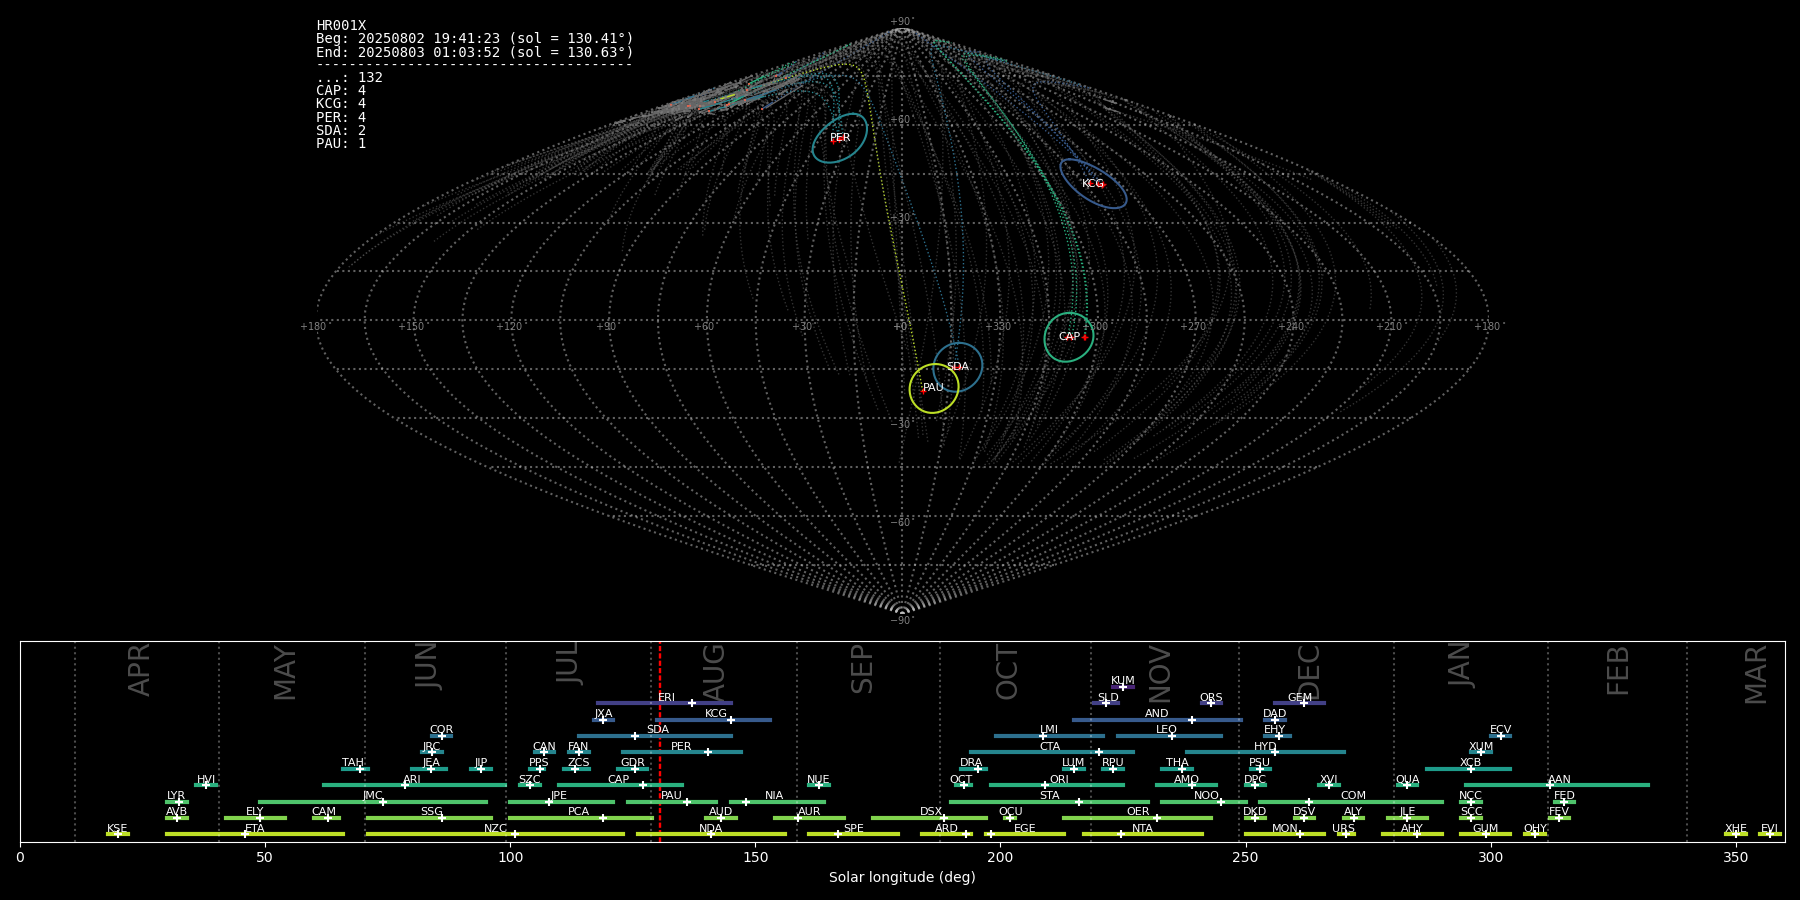The width and height of the screenshot is (1800, 900).
Task: Click 'CAP: 4' in the legend
Action: pos(341,91)
